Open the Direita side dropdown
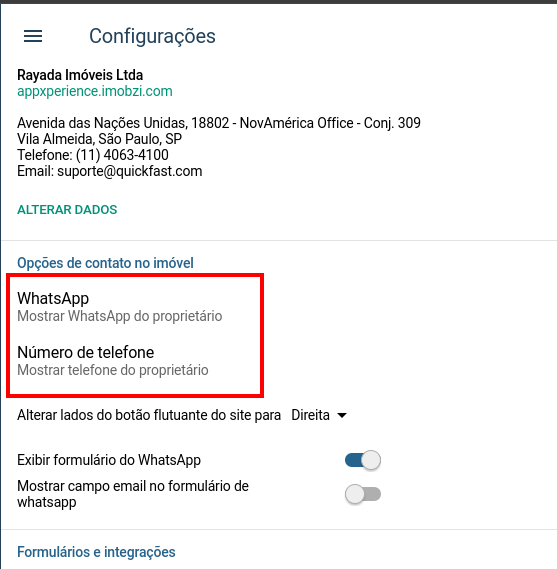This screenshot has height=569, width=557. point(319,415)
